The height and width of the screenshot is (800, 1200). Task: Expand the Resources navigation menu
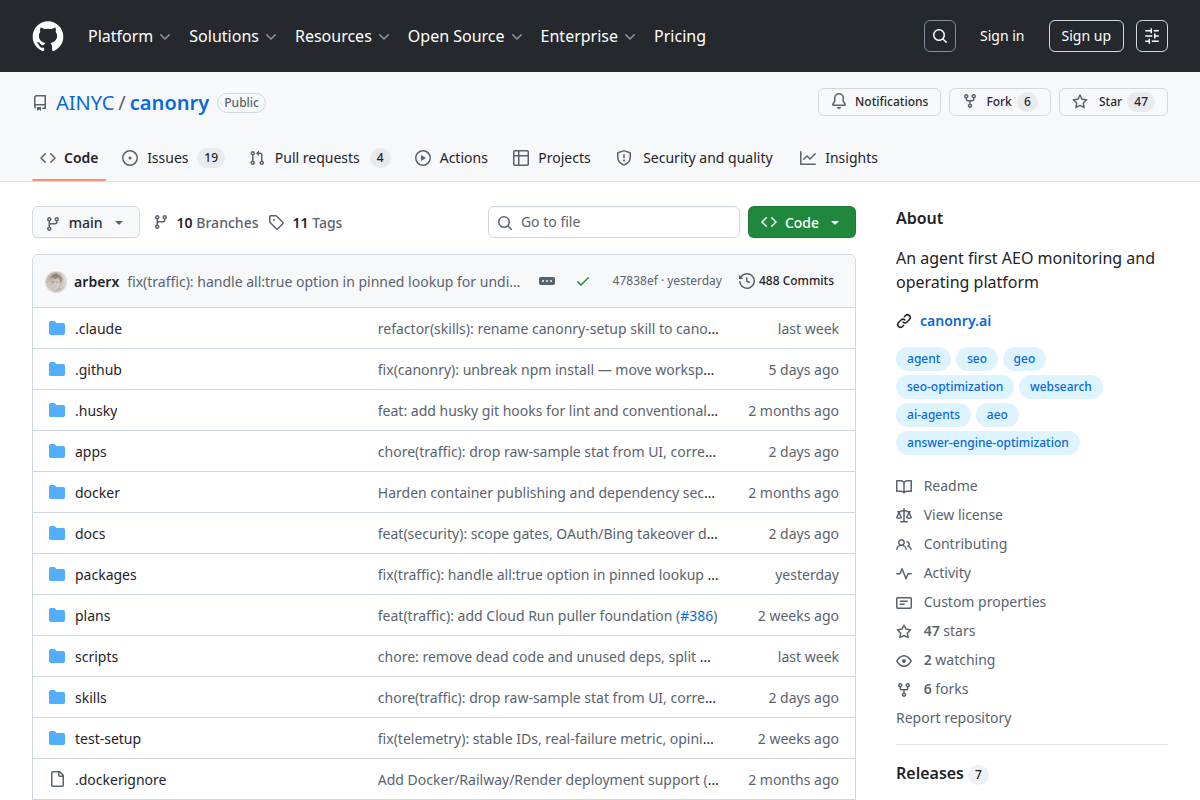click(x=341, y=36)
